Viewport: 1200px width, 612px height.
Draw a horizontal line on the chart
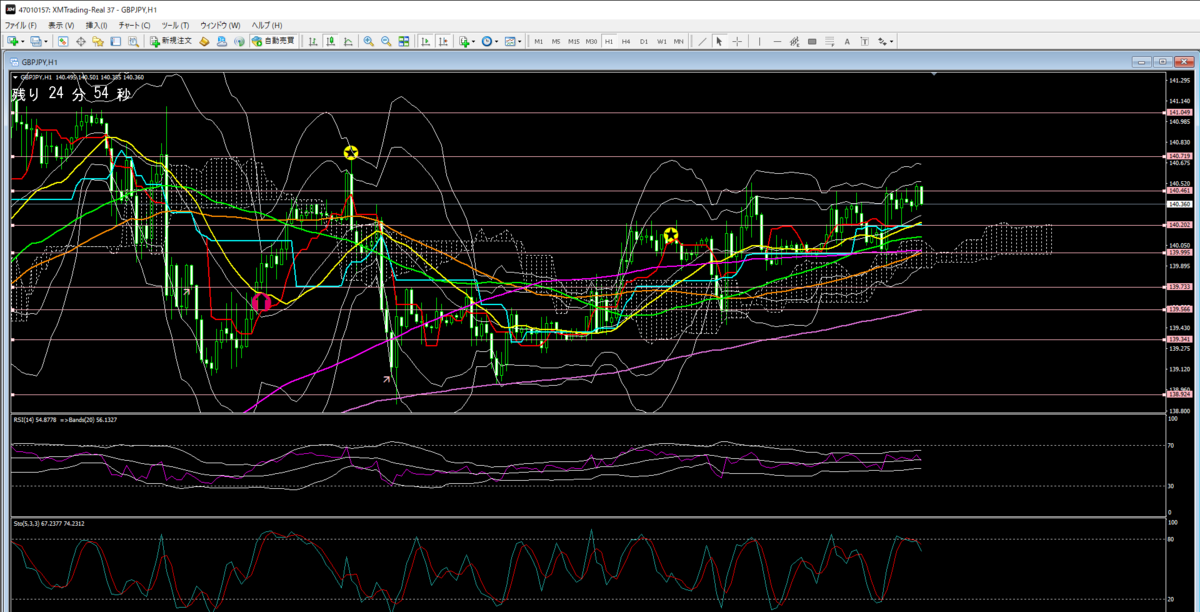point(777,41)
